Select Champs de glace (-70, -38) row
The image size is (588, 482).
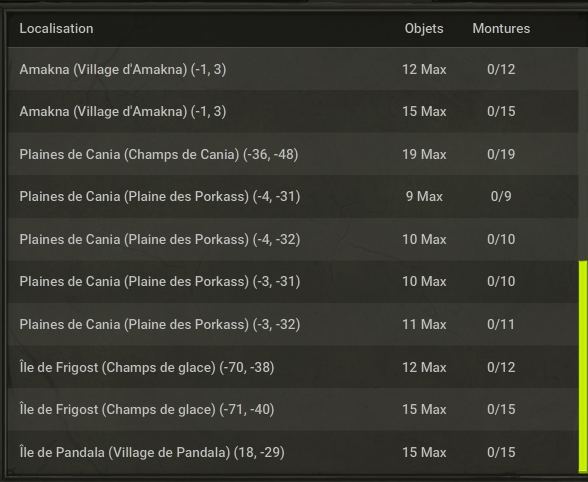click(292, 367)
